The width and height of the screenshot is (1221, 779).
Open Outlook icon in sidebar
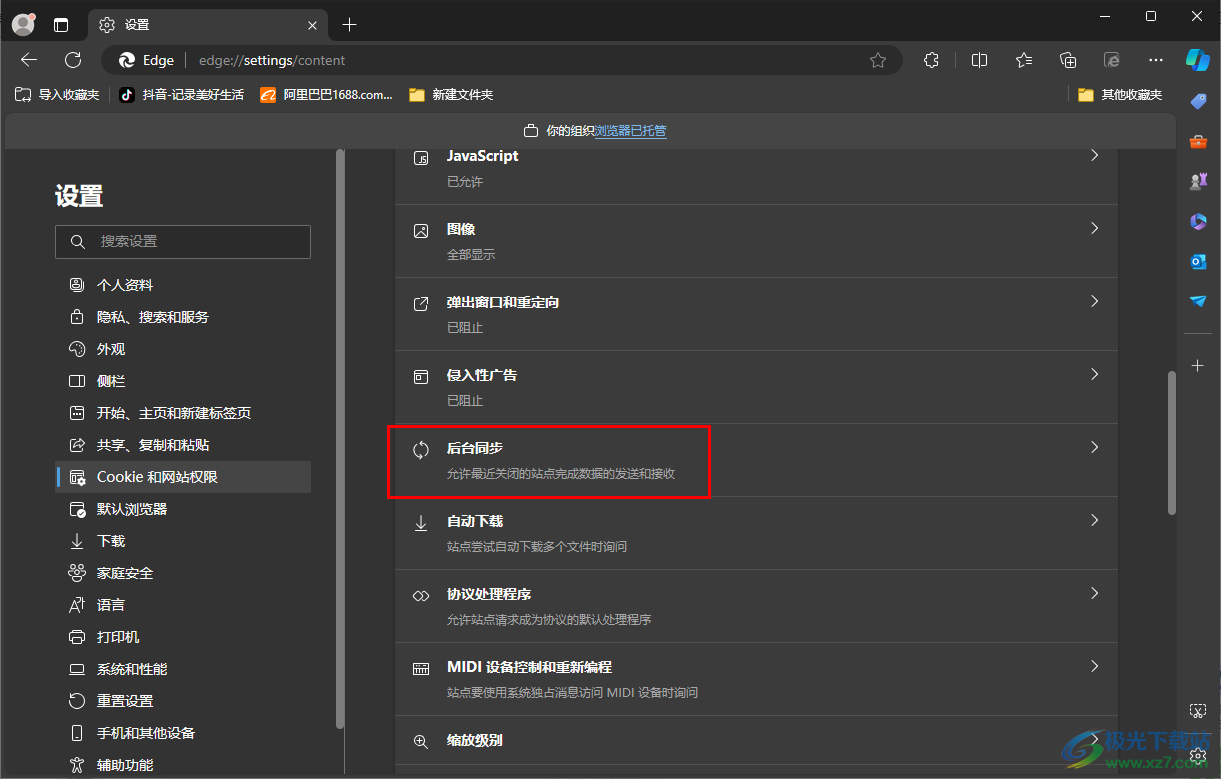click(1198, 261)
